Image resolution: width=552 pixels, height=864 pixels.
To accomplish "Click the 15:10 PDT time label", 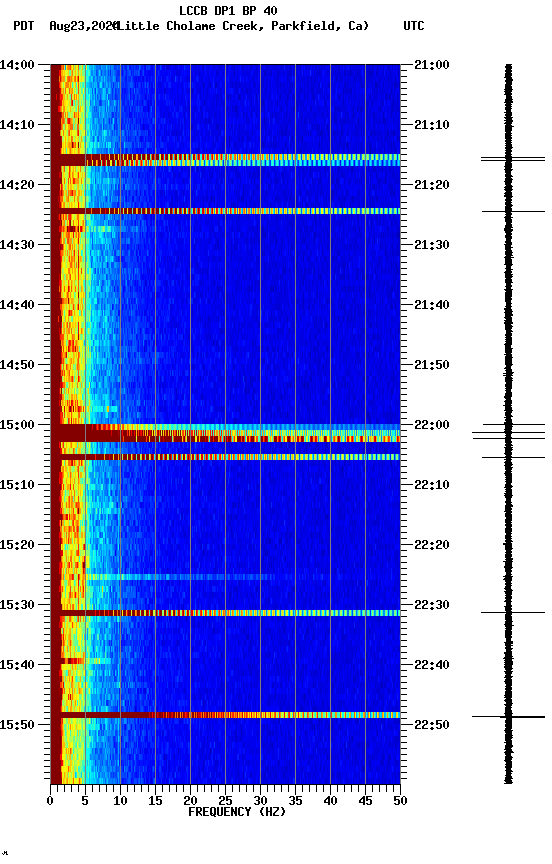I will pos(17,485).
